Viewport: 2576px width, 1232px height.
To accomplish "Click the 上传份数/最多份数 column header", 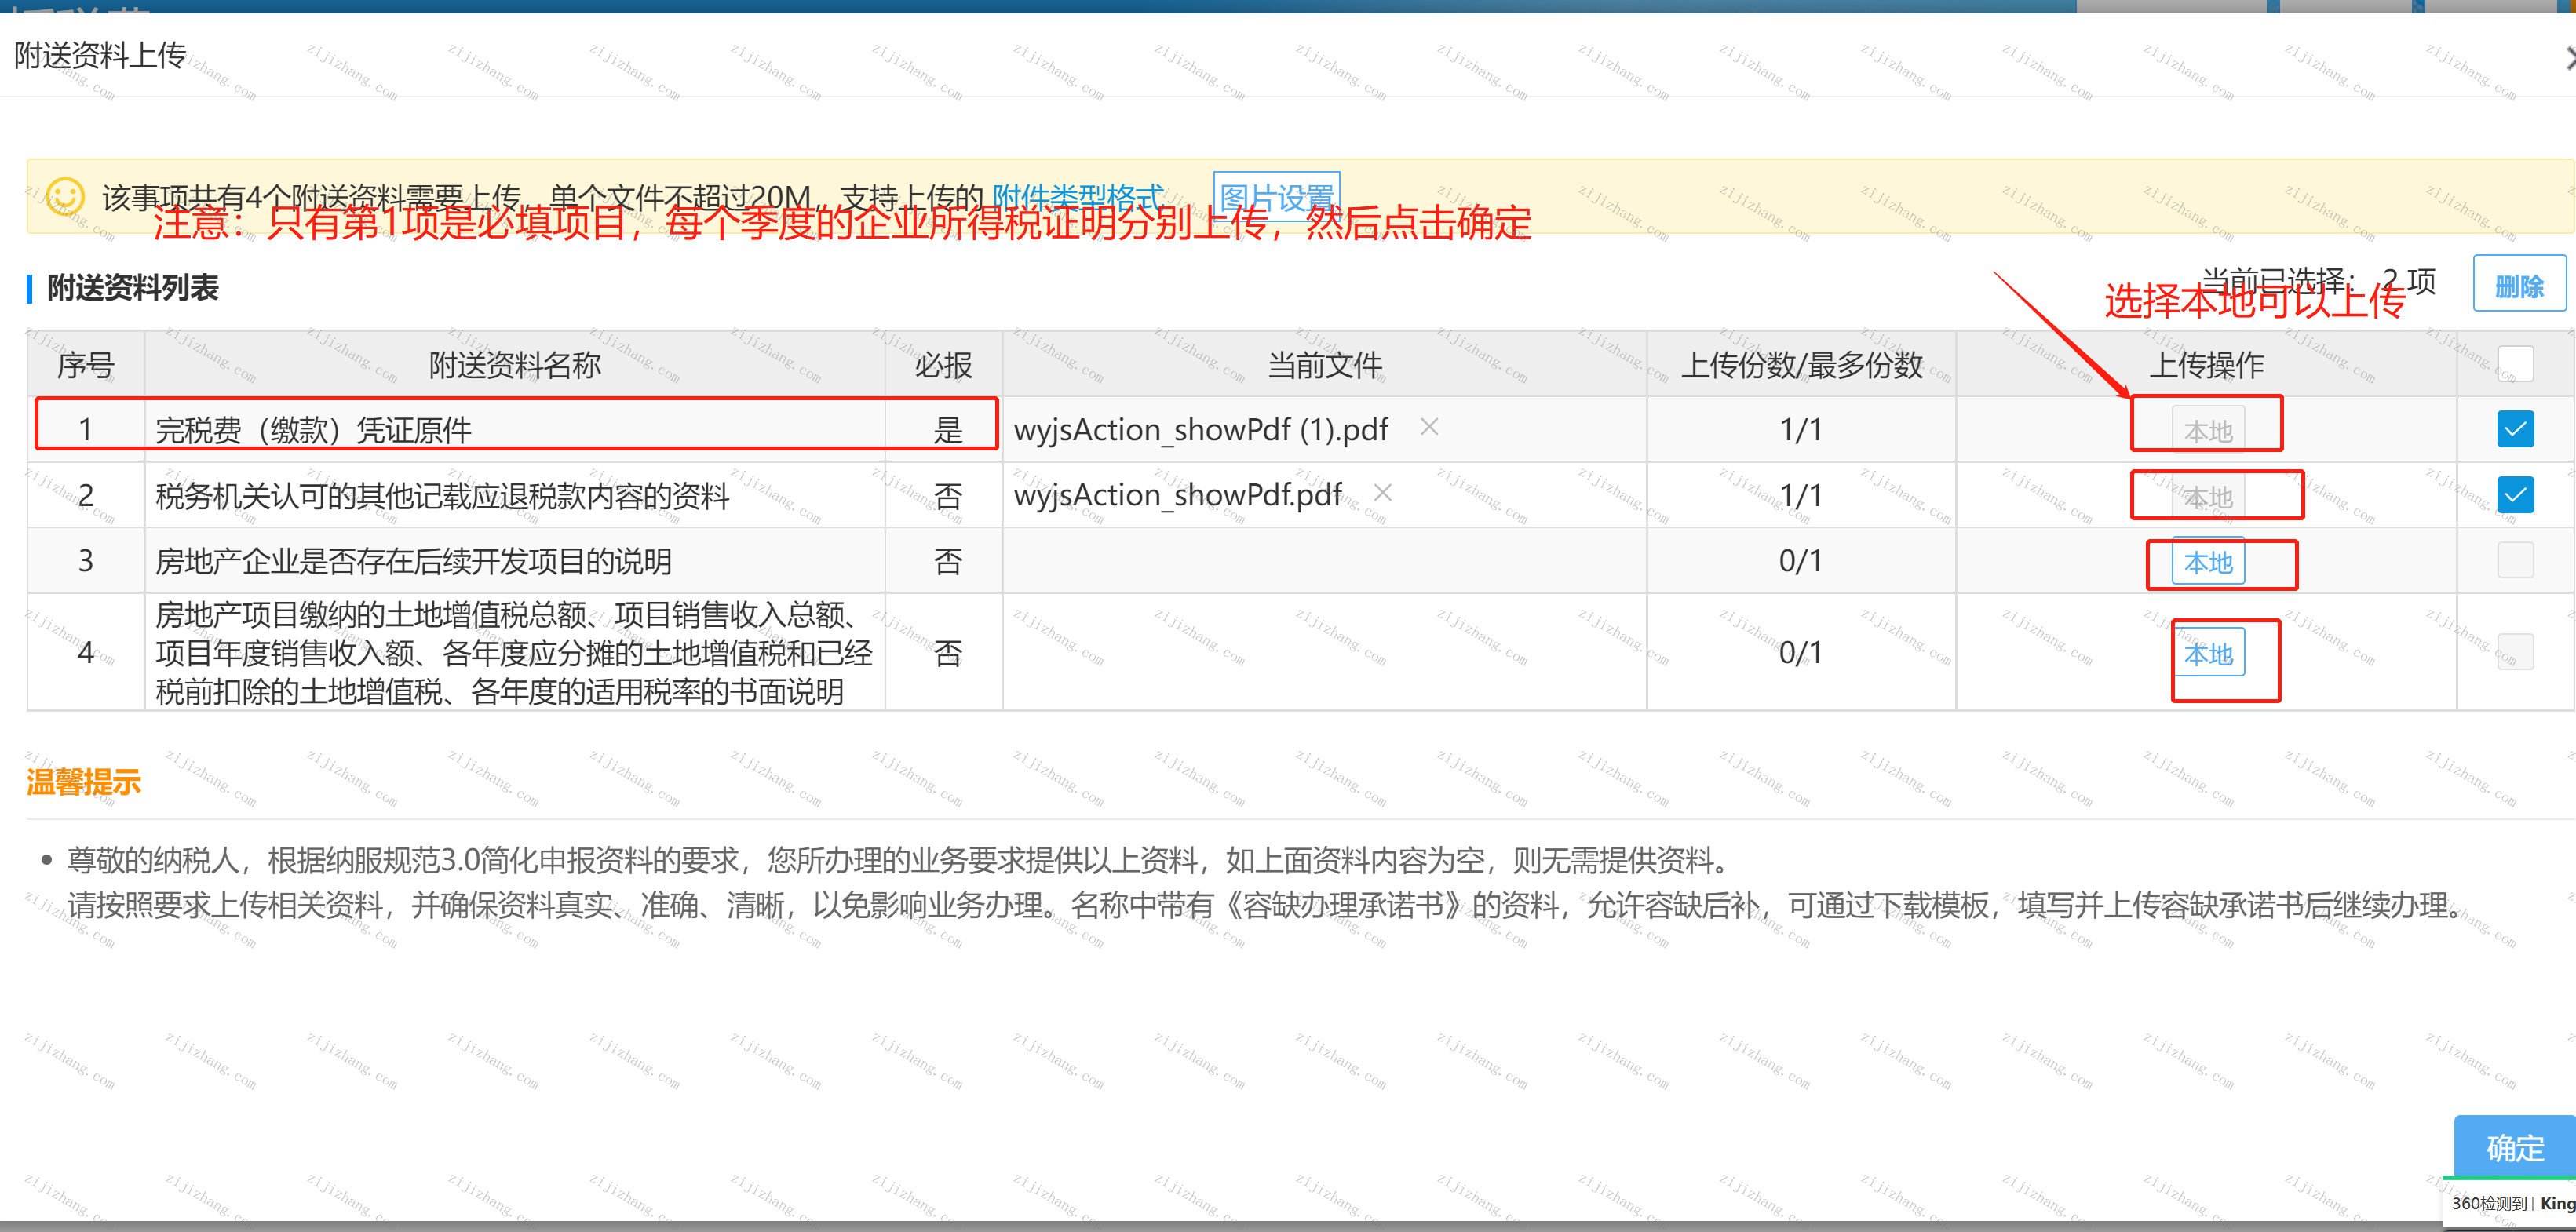I will click(x=1801, y=365).
